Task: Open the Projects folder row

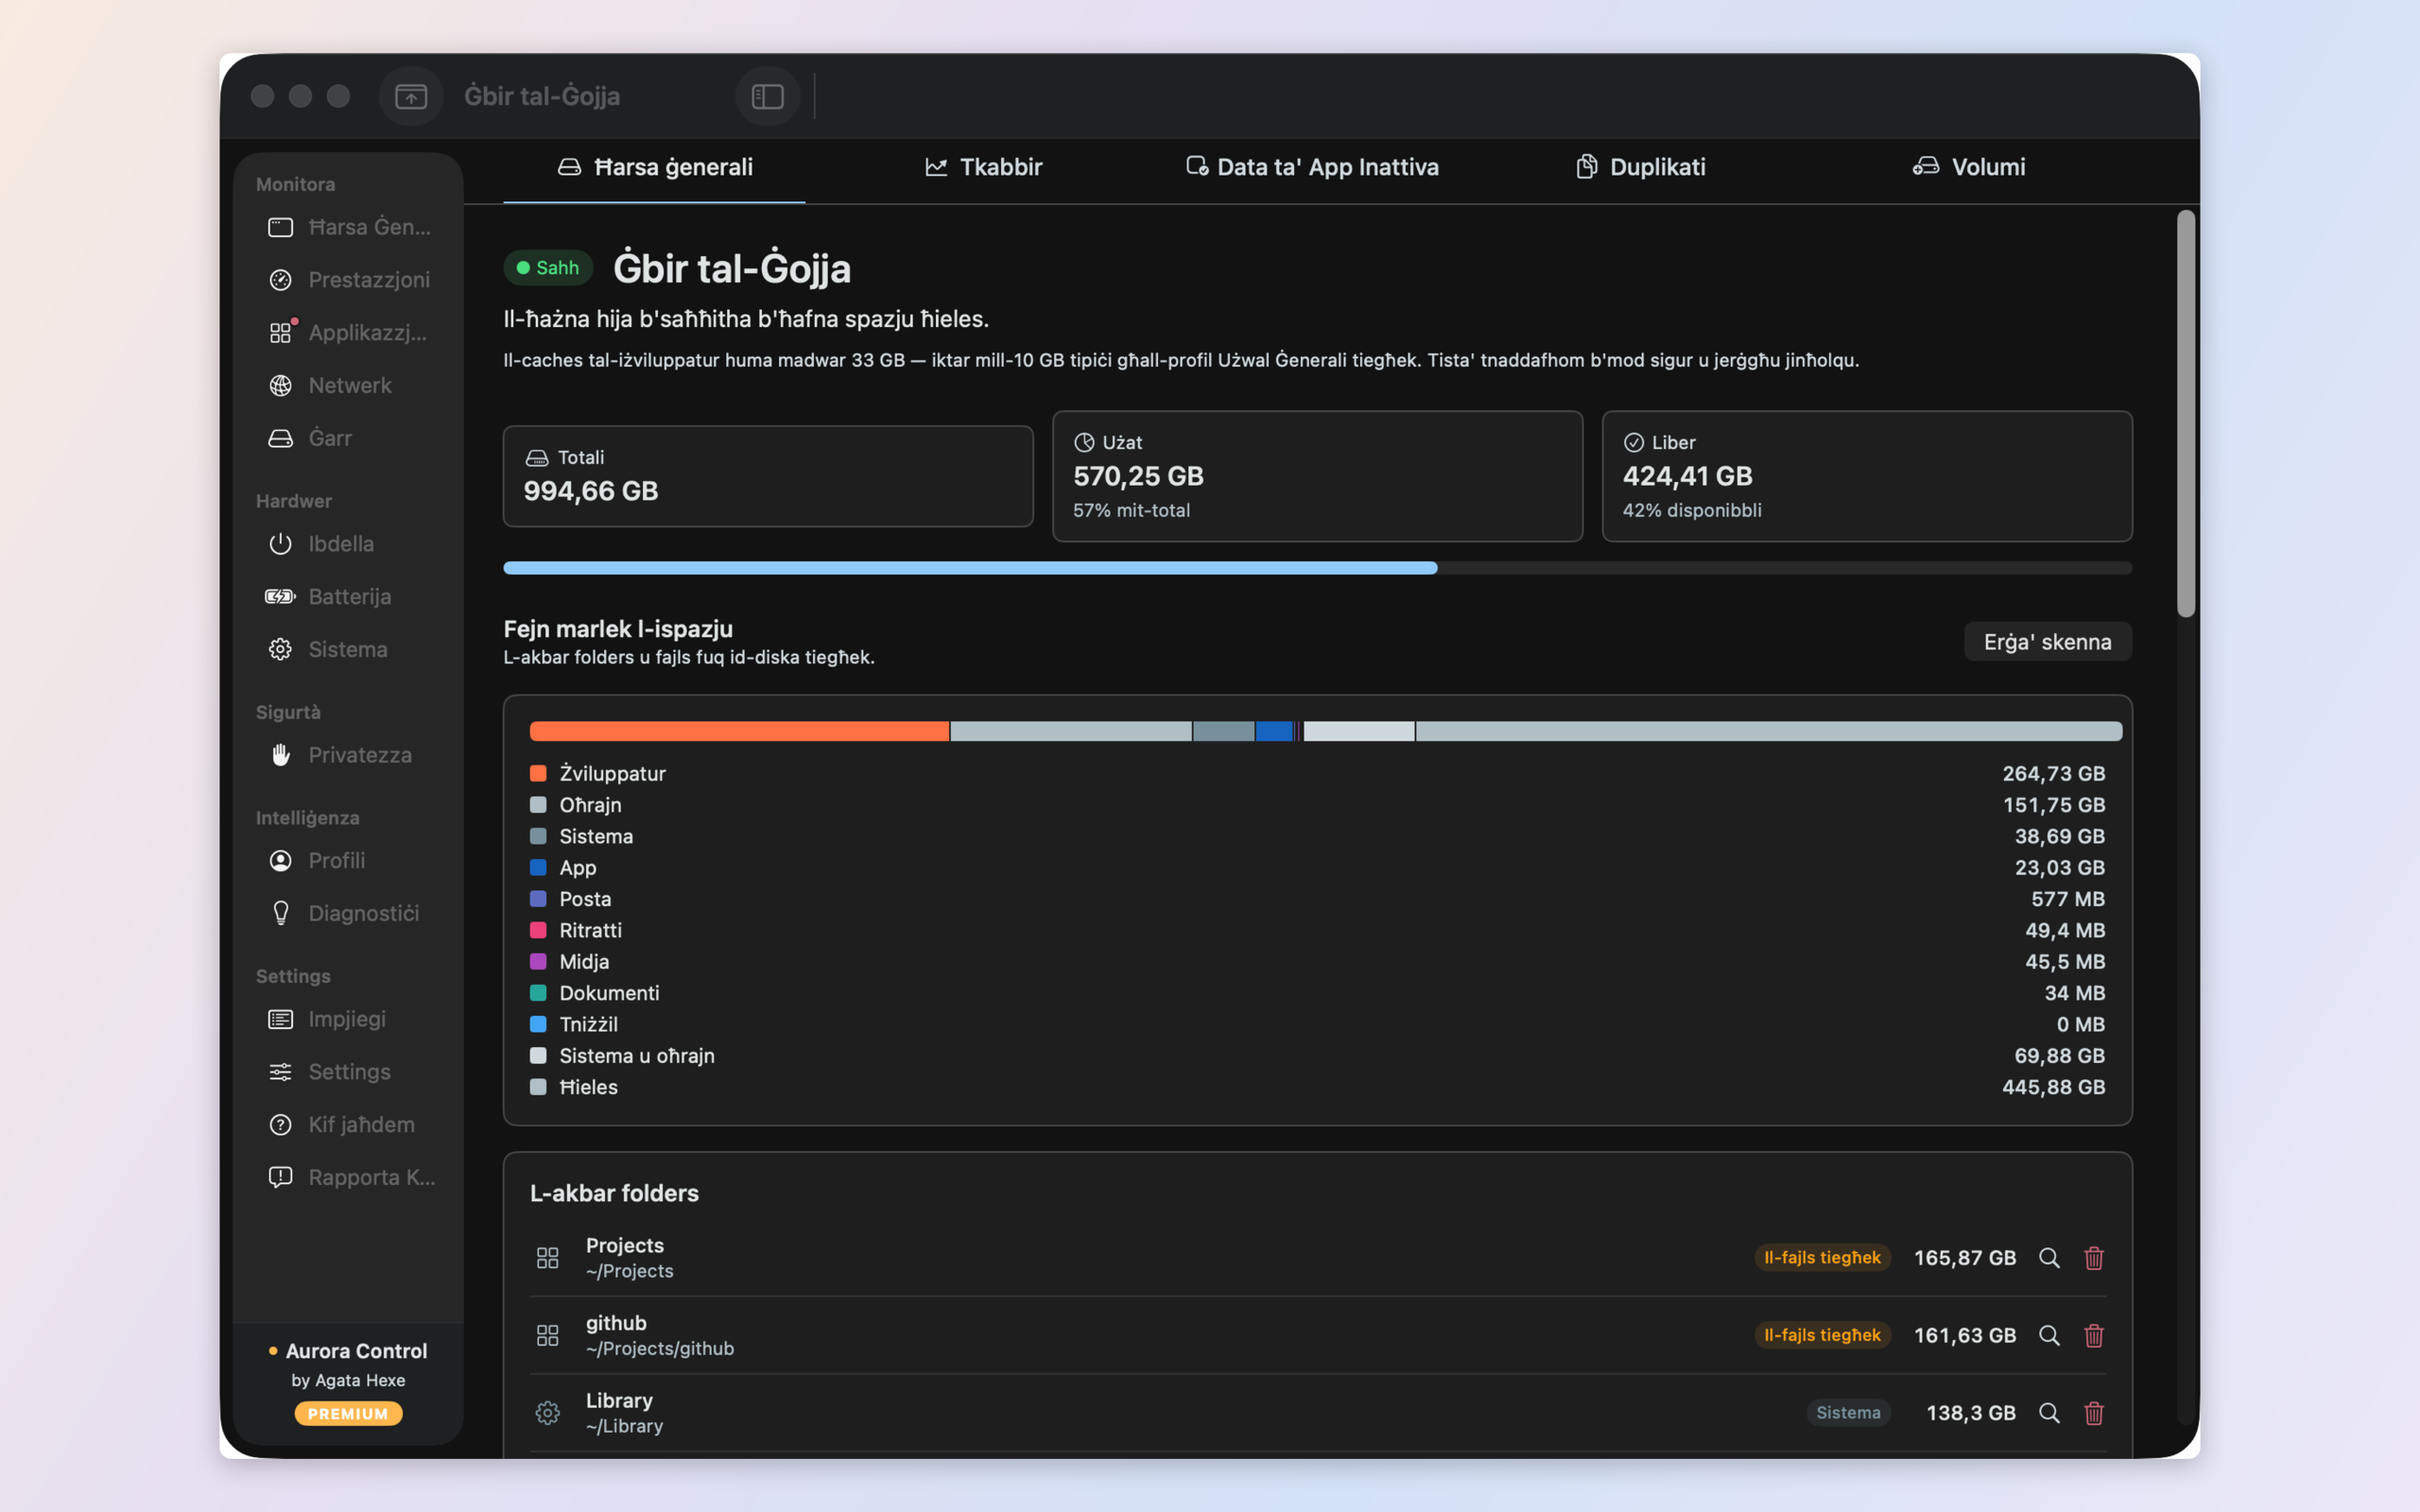Action: (1317, 1258)
